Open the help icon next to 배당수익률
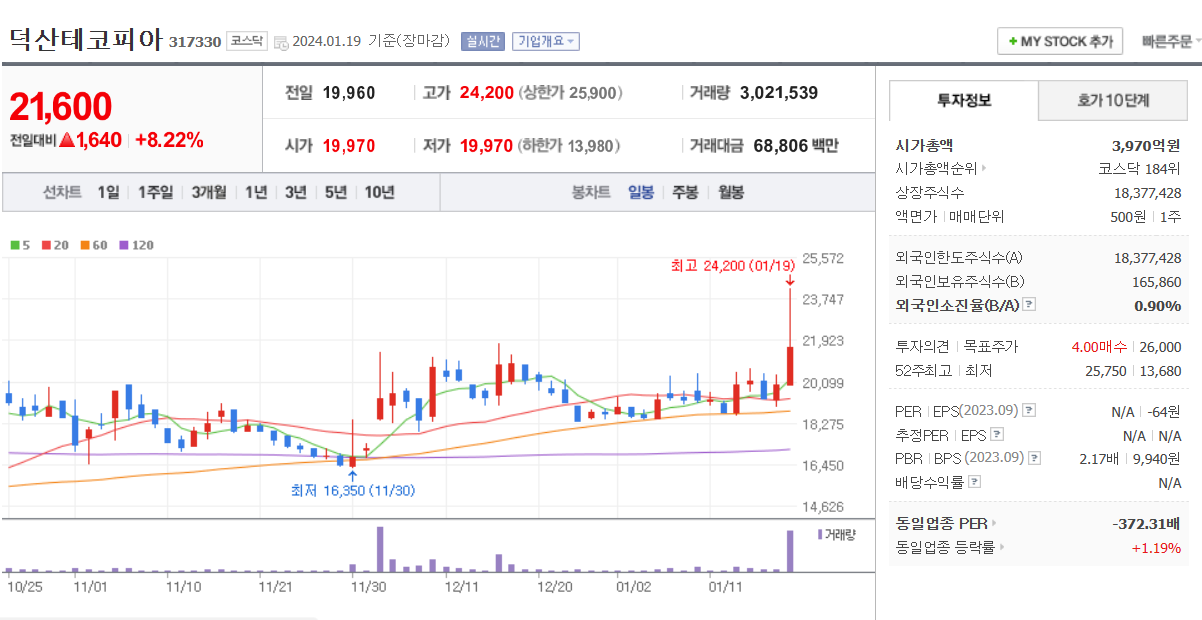This screenshot has height=620, width=1202. (975, 482)
